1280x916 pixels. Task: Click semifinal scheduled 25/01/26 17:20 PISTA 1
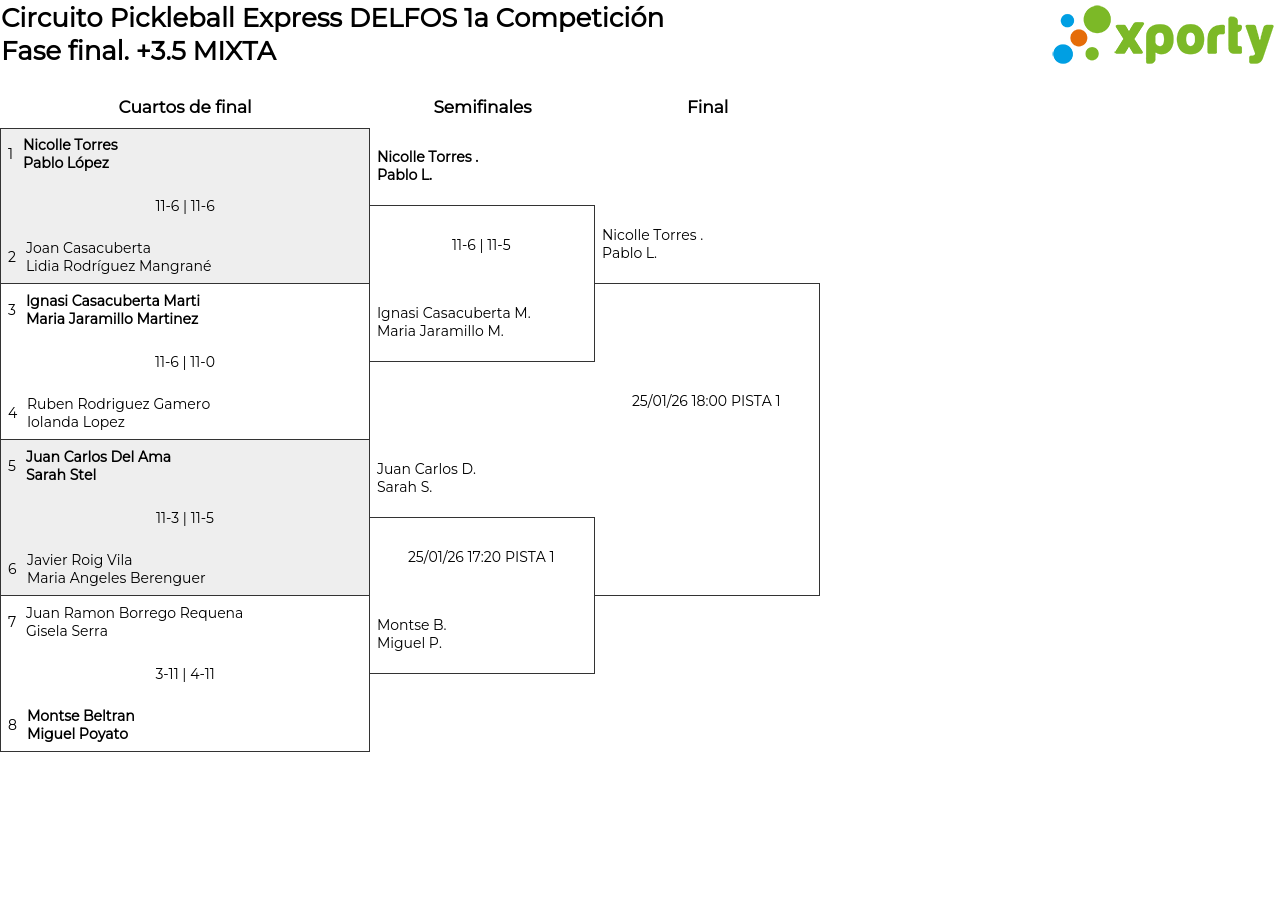click(x=481, y=557)
